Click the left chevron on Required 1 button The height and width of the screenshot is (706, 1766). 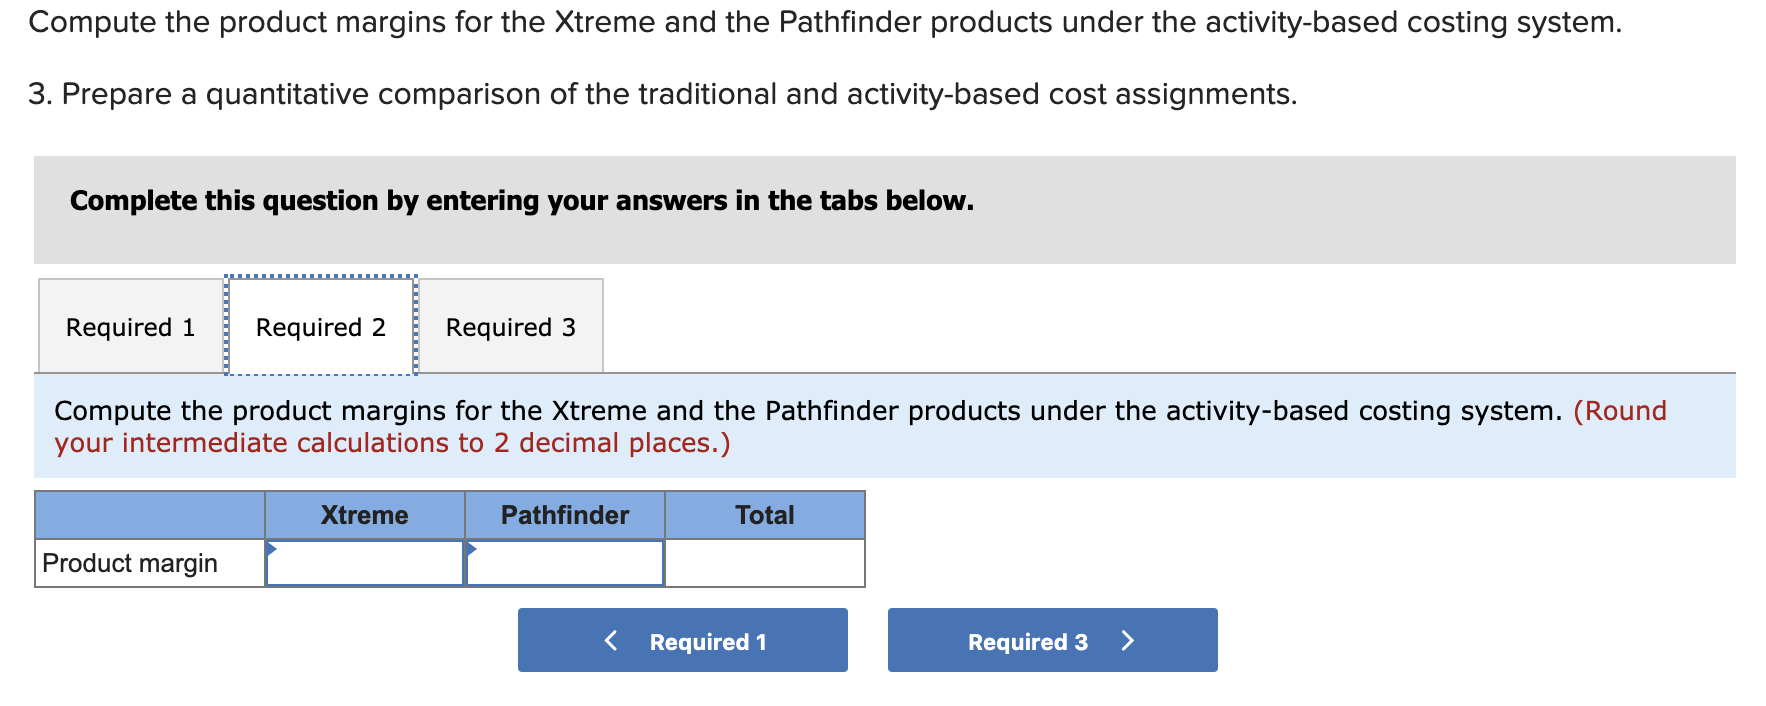610,640
